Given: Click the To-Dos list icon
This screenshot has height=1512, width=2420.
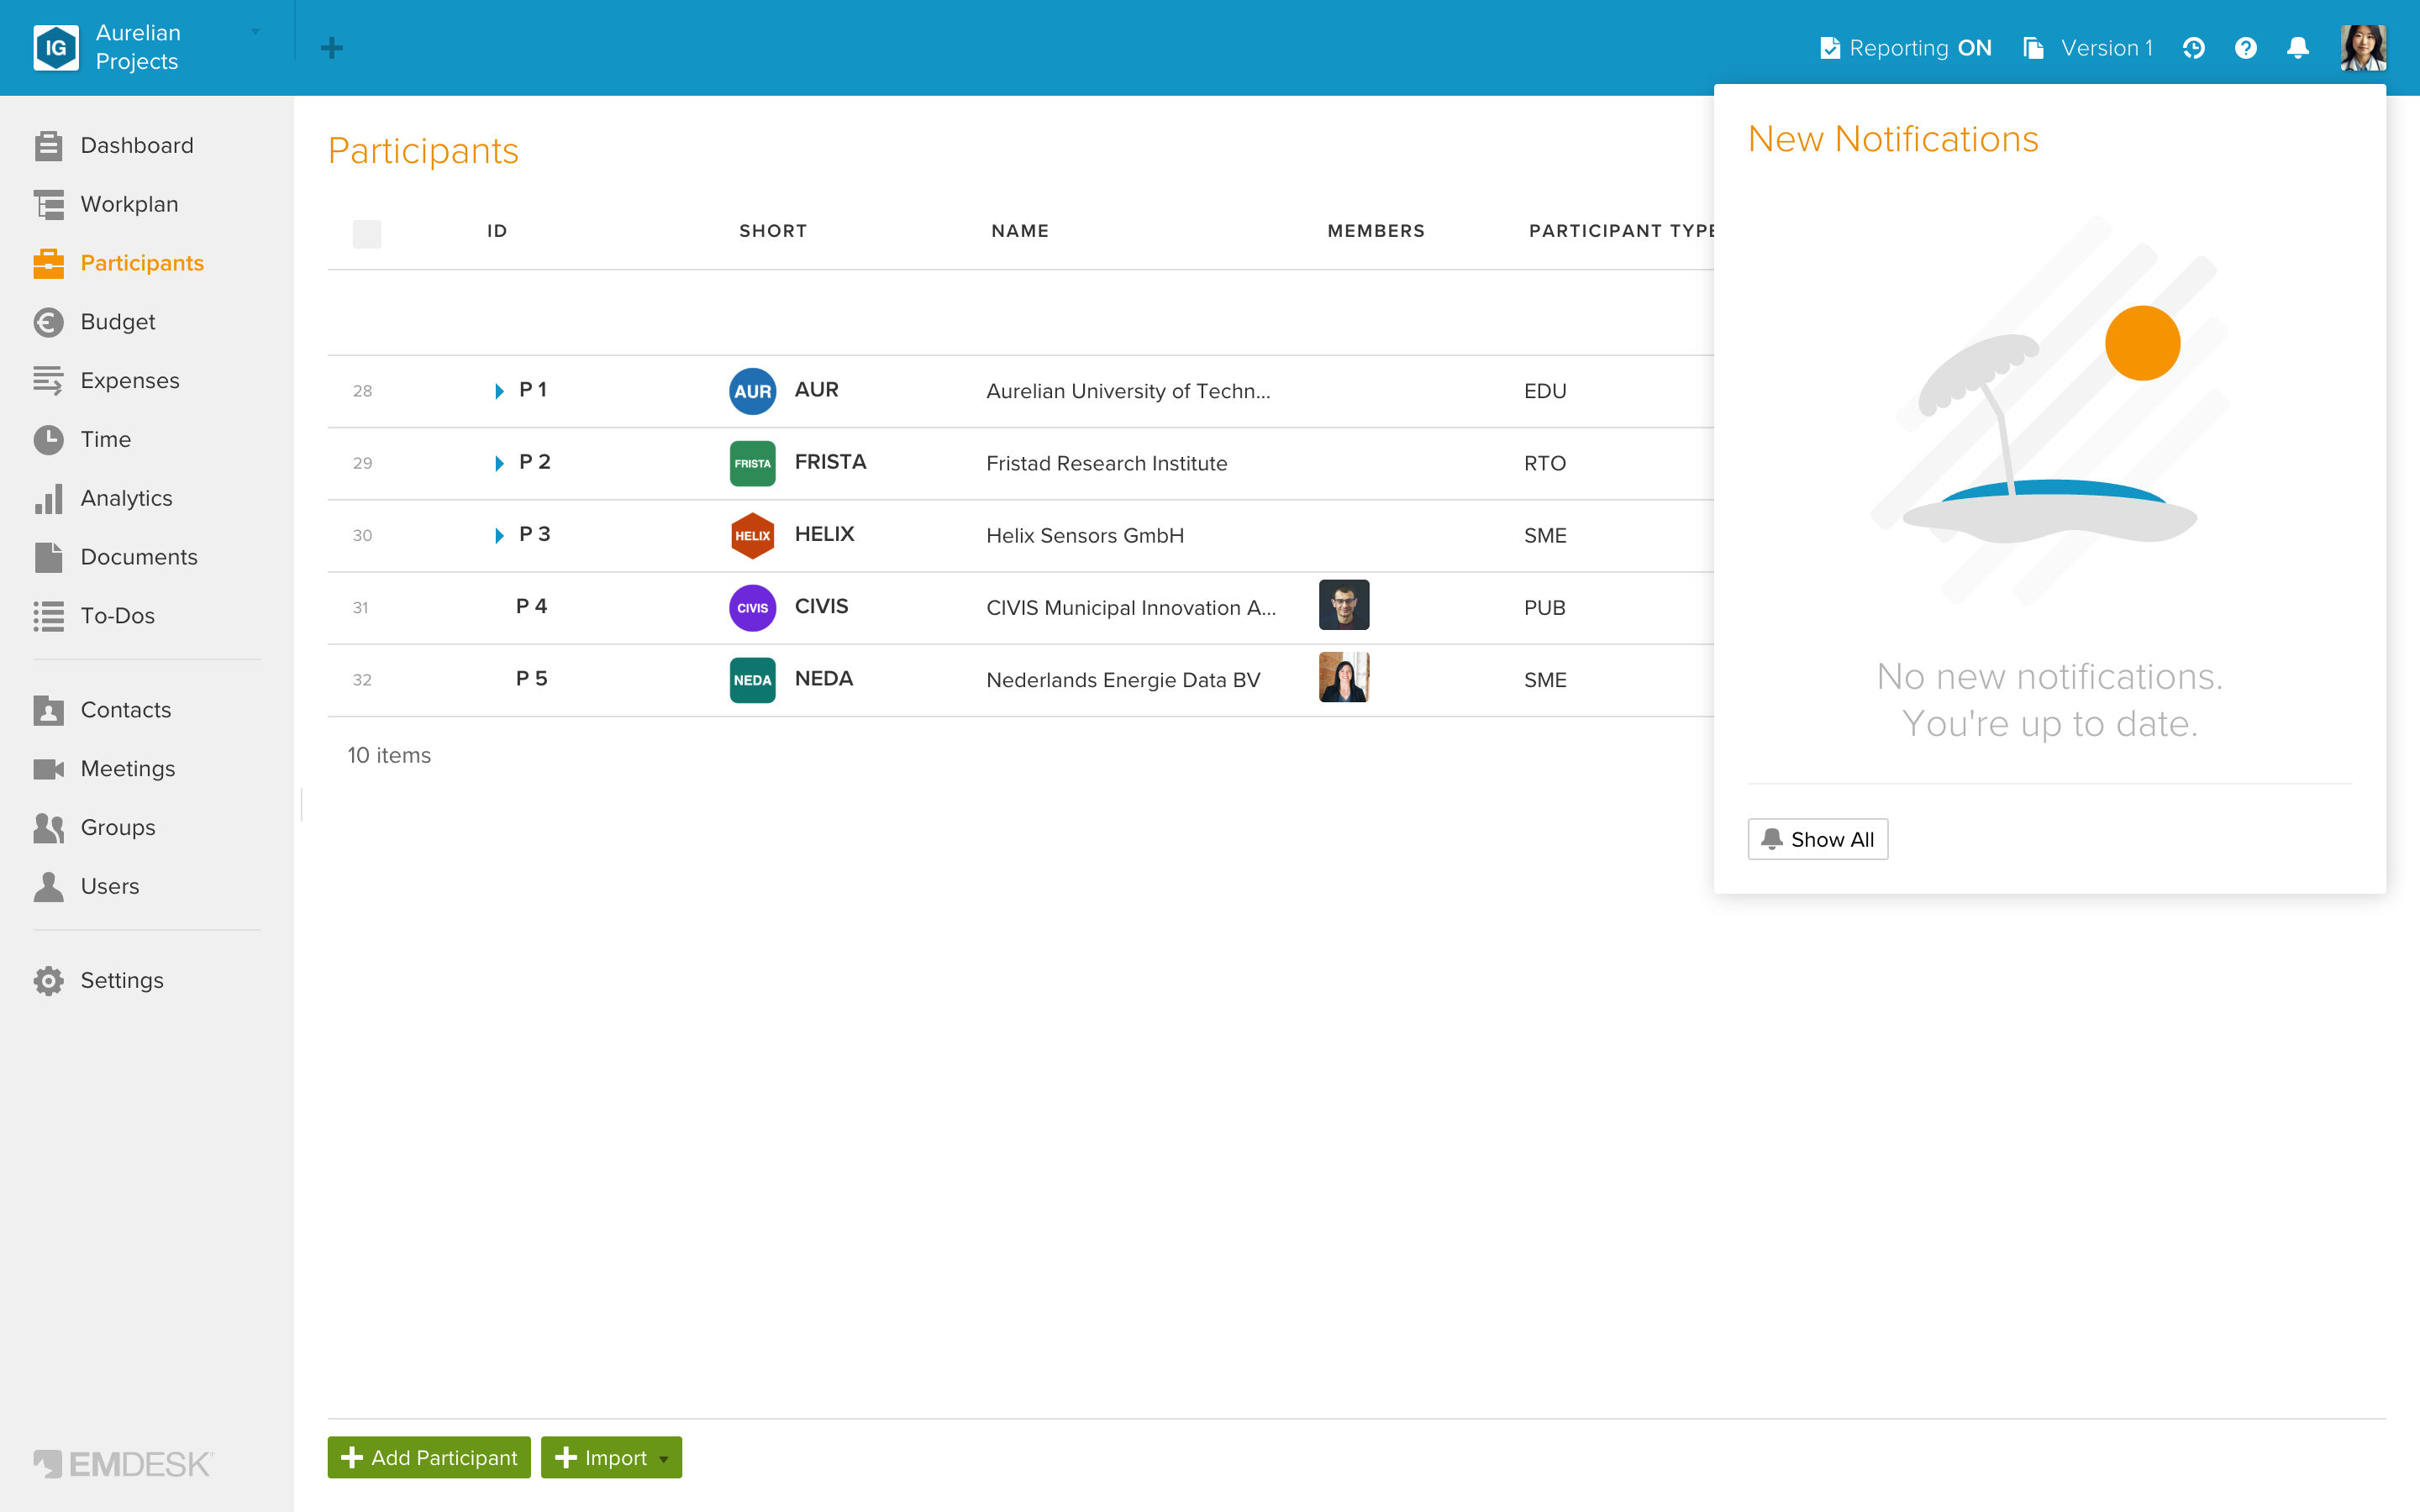Looking at the screenshot, I should 48,616.
